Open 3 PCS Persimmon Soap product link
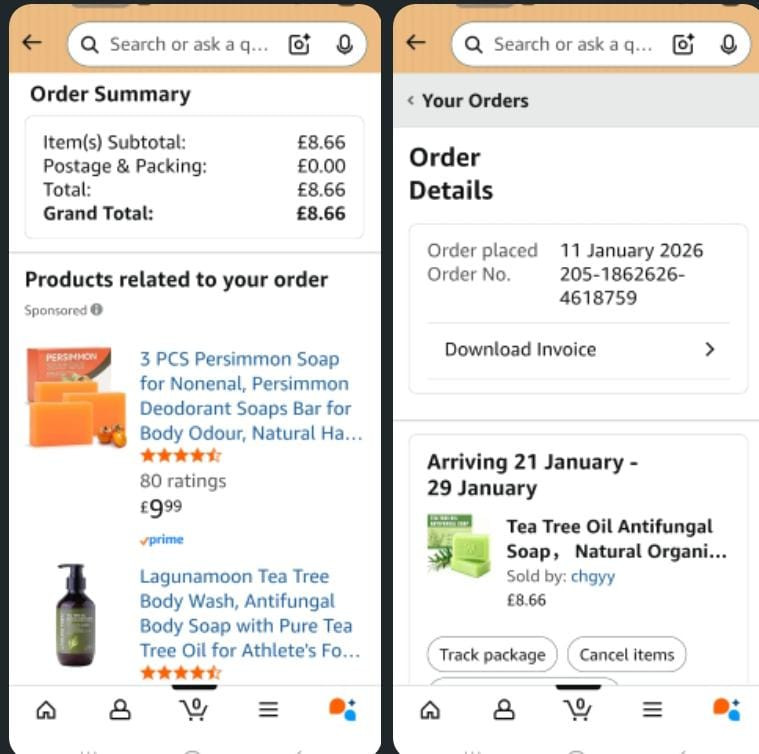The height and width of the screenshot is (754, 759). [251, 396]
